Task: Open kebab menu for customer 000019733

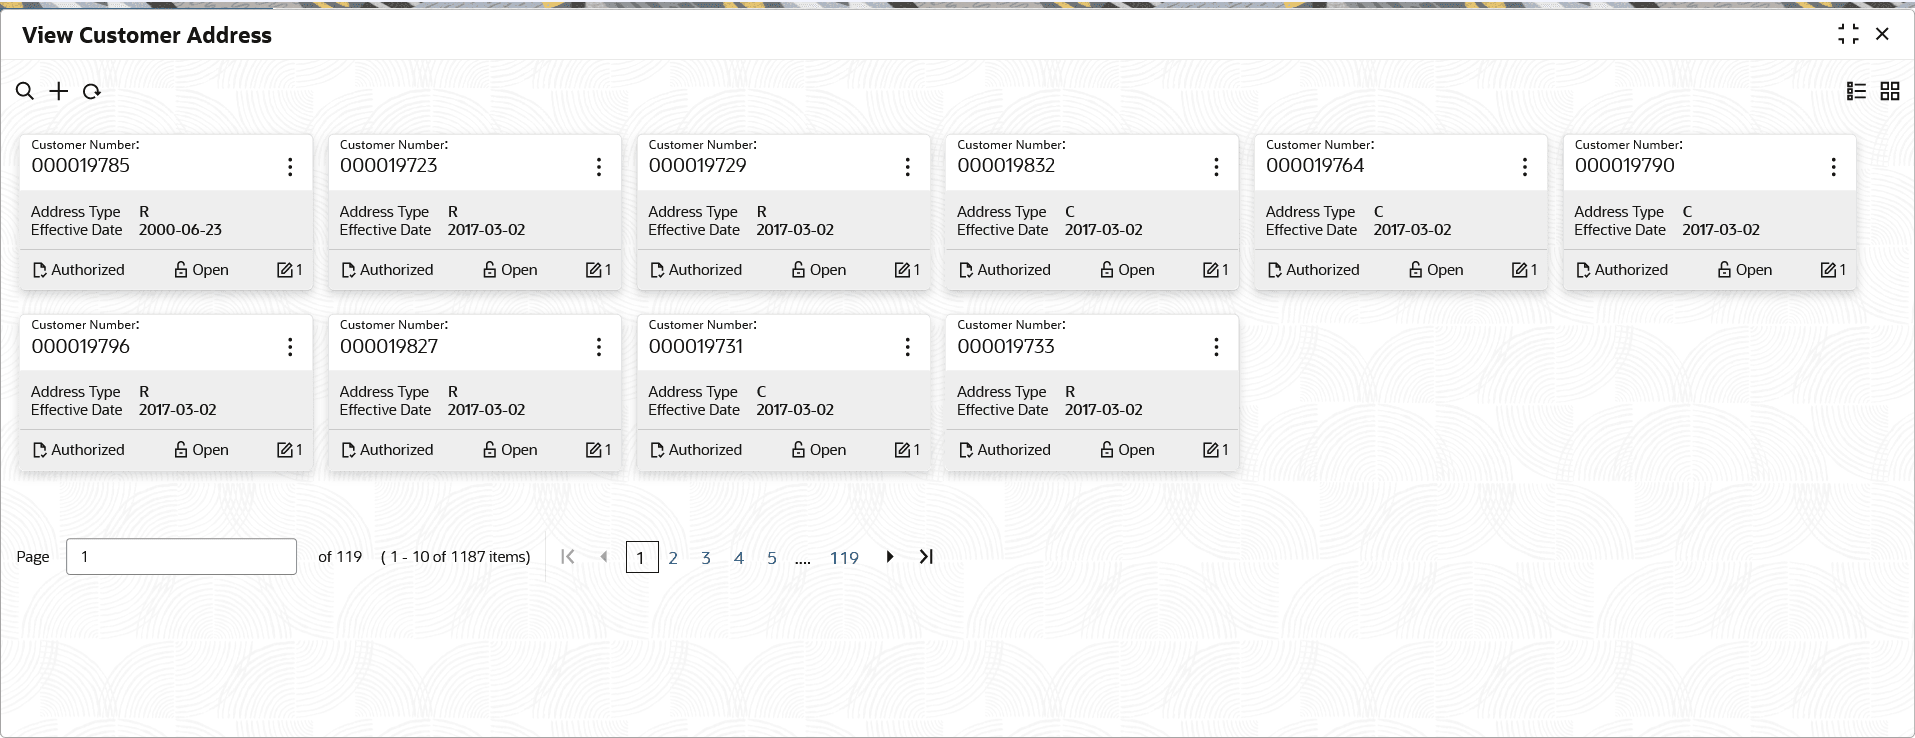Action: point(1216,347)
